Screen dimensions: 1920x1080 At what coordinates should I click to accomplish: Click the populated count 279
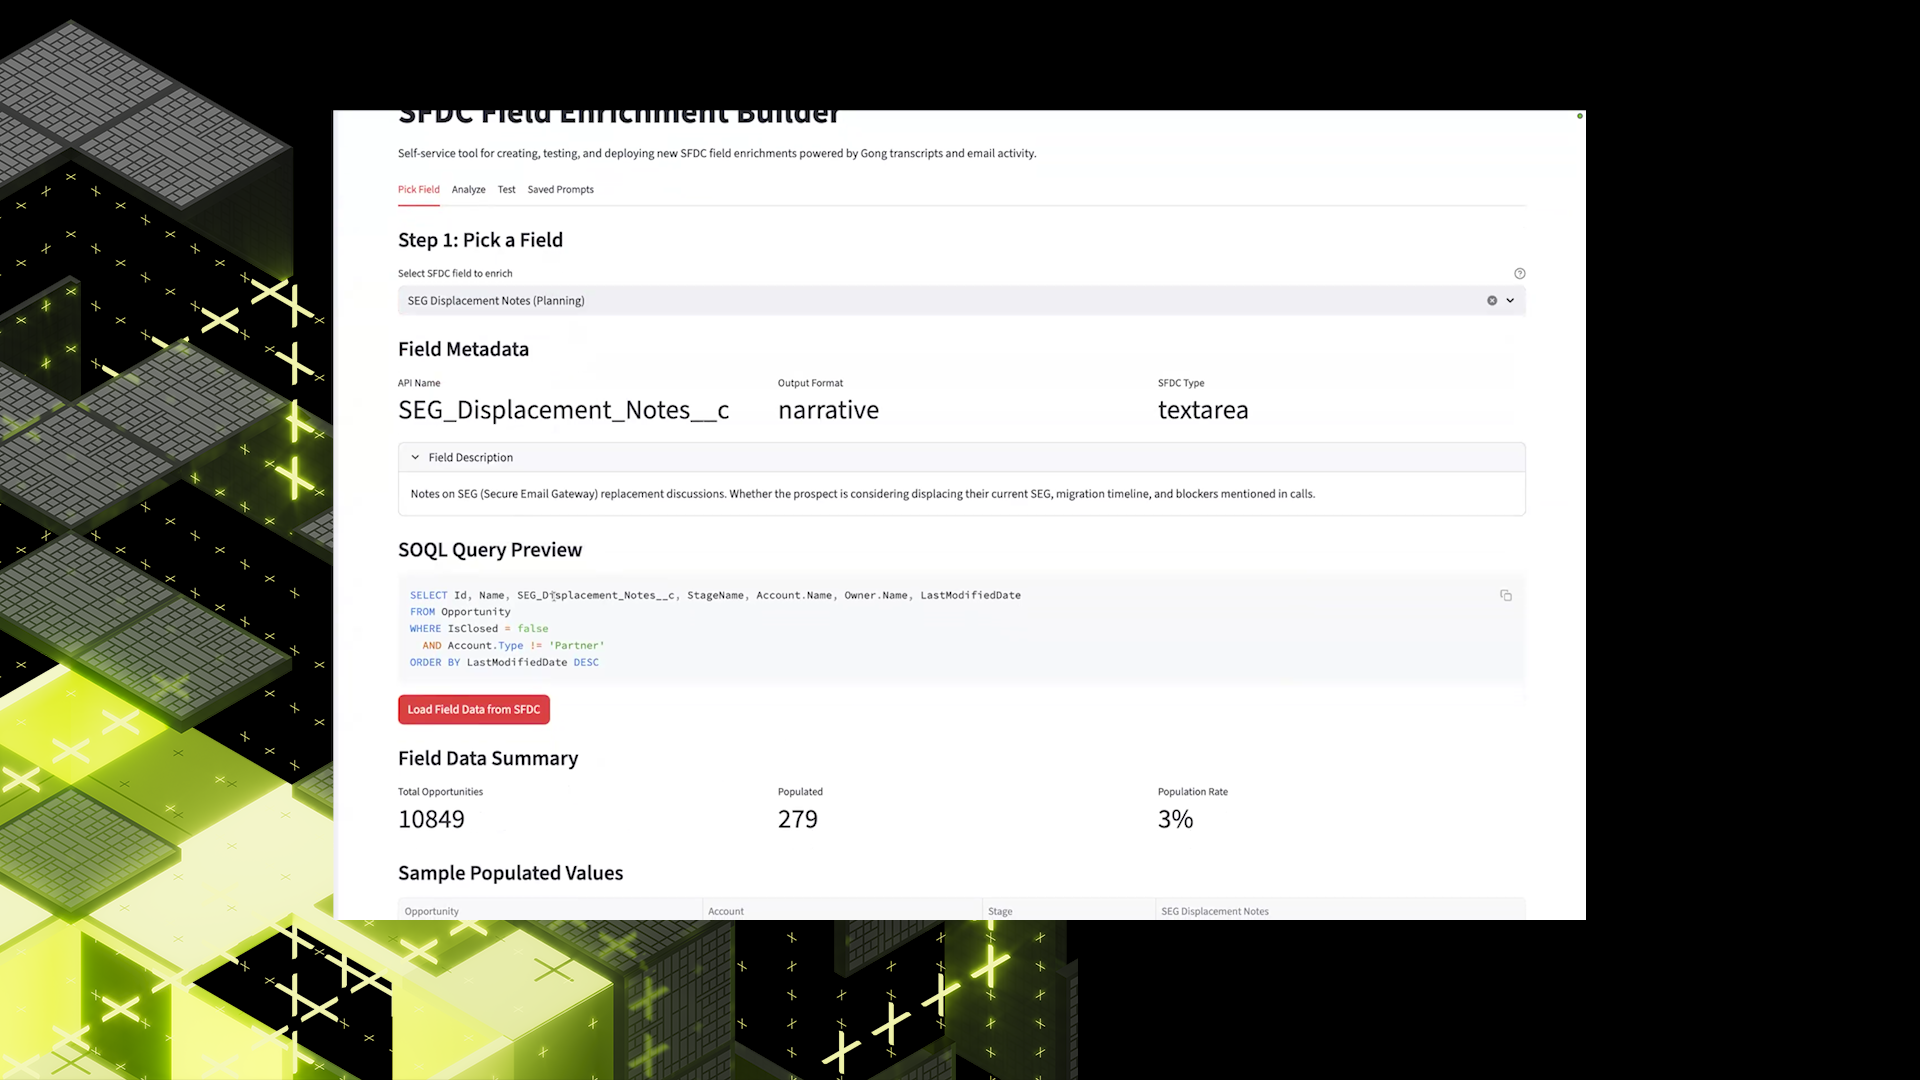click(x=797, y=819)
